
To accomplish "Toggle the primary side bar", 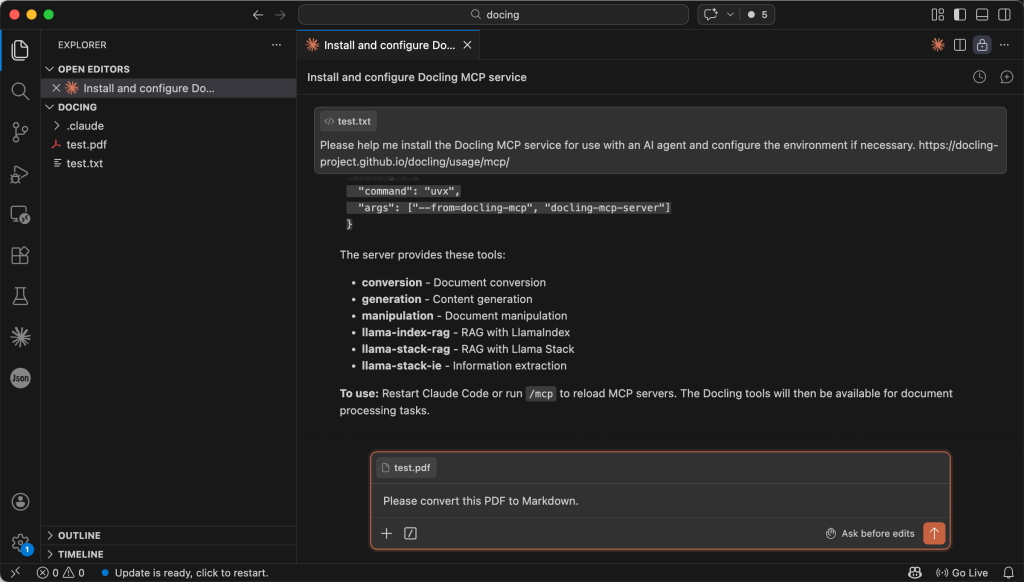I will [x=960, y=14].
